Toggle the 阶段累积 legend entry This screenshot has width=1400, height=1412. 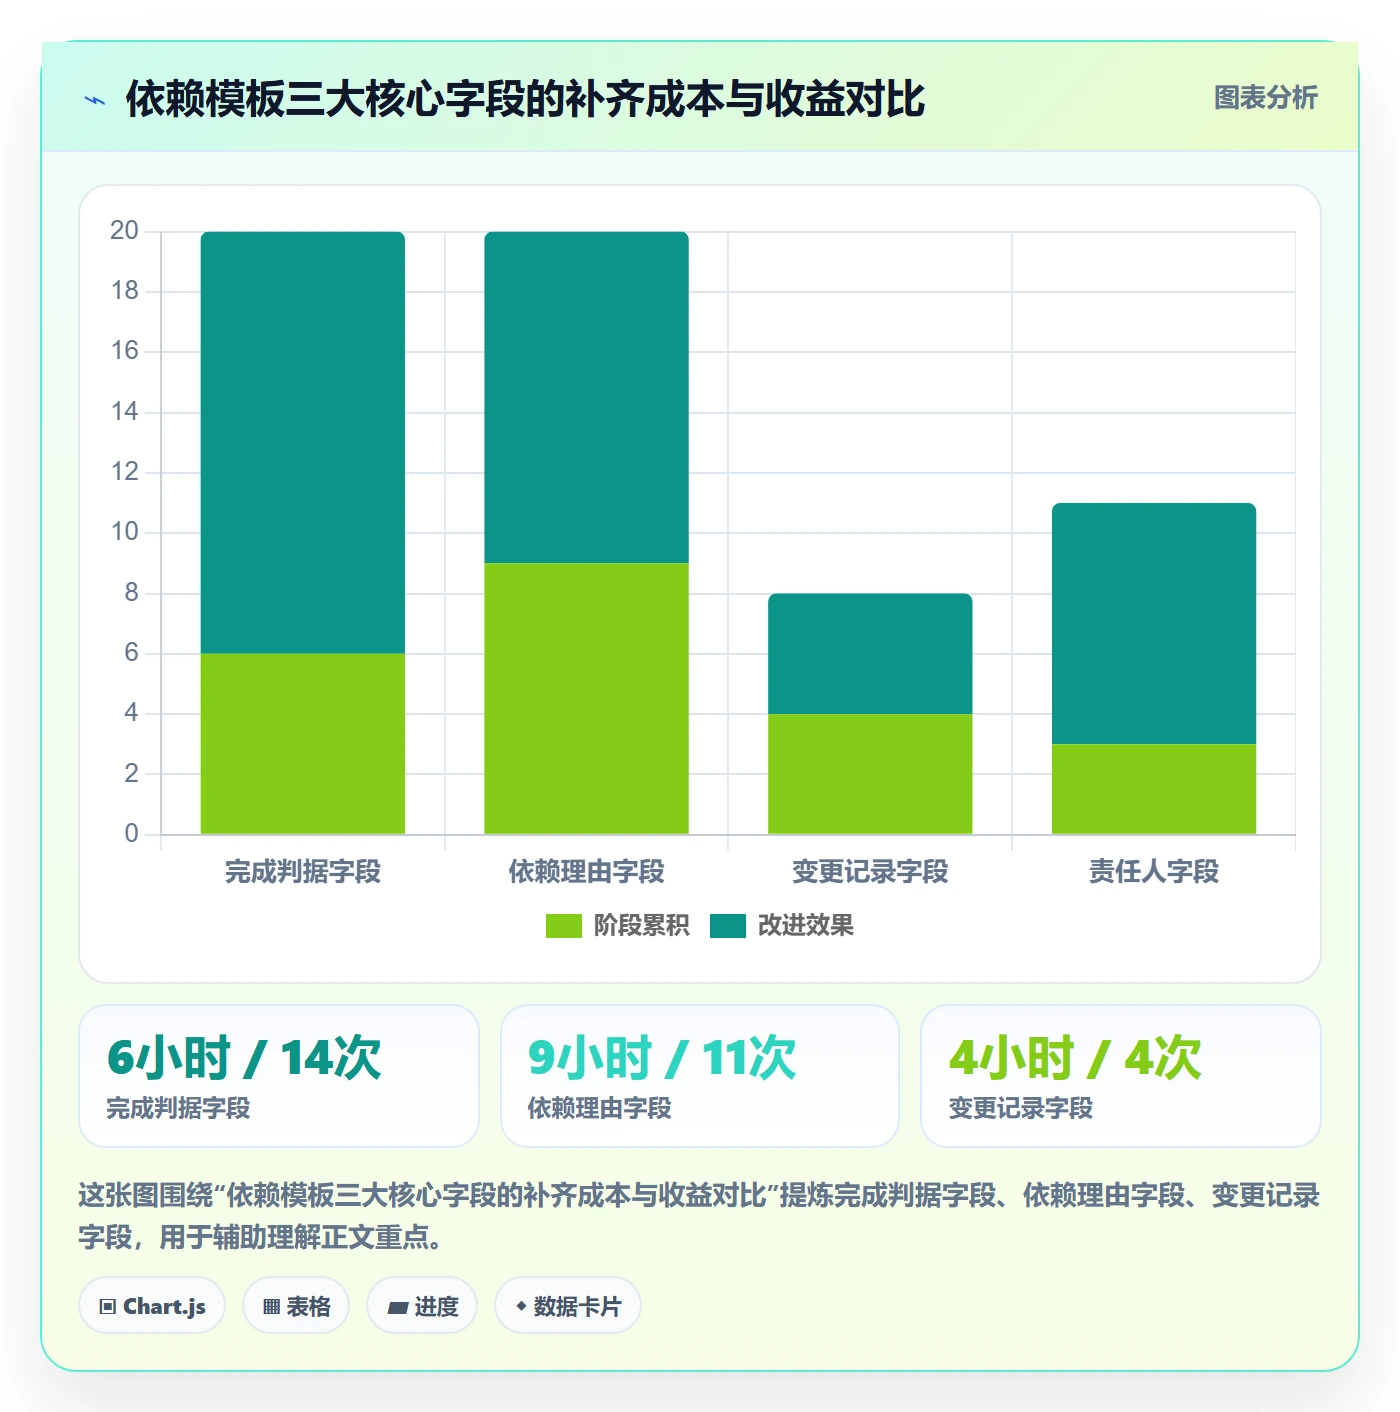[617, 926]
